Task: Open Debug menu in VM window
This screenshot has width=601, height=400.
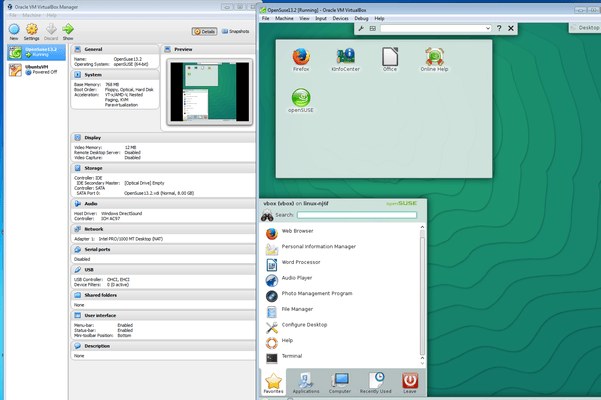Action: pos(361,18)
